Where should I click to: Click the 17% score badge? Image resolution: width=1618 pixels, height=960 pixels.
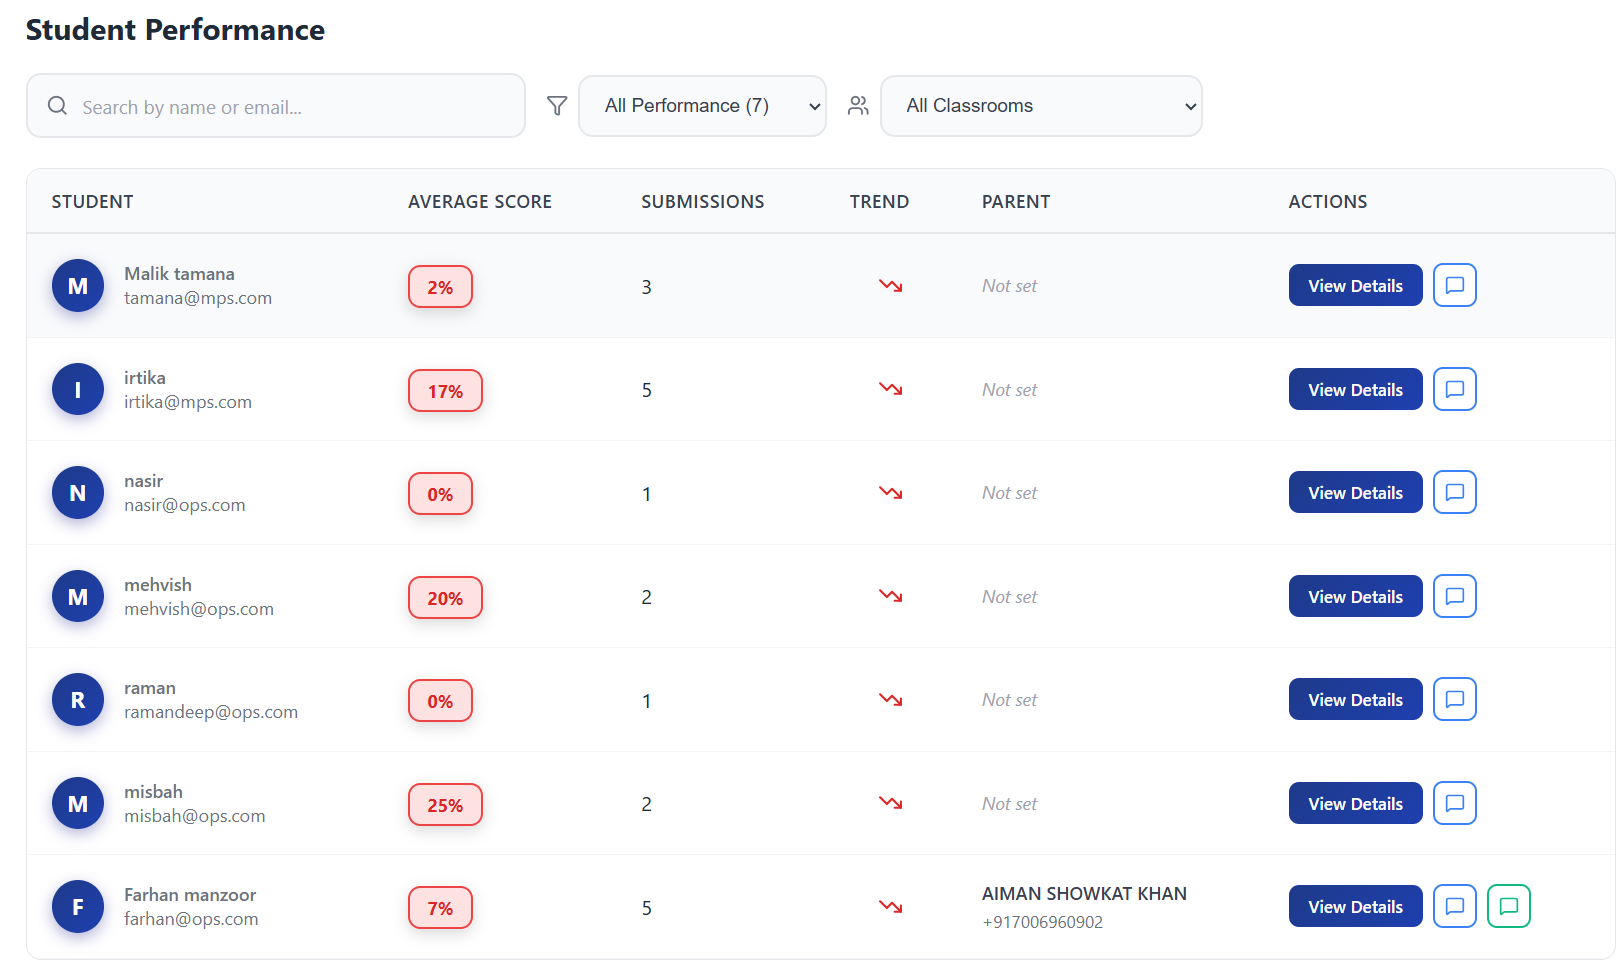pyautogui.click(x=445, y=391)
